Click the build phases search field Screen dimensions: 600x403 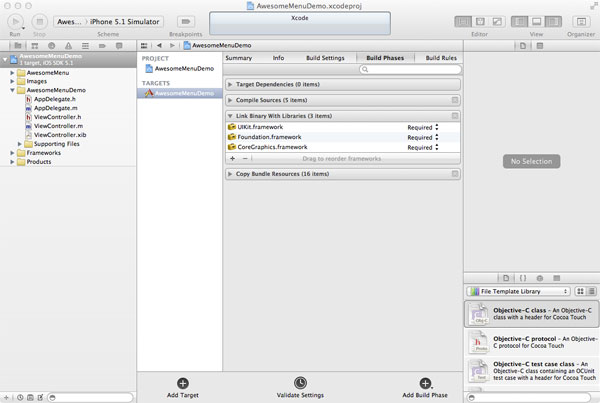click(410, 69)
